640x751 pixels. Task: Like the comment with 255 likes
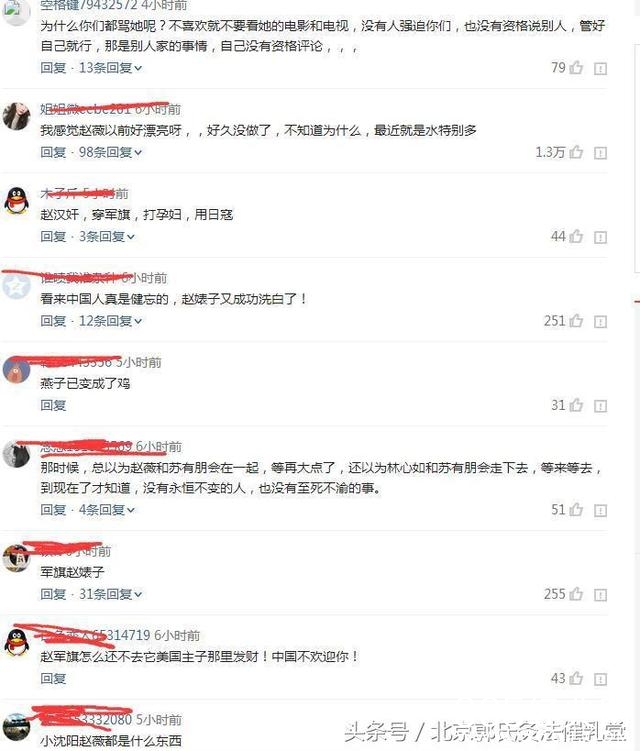click(576, 594)
